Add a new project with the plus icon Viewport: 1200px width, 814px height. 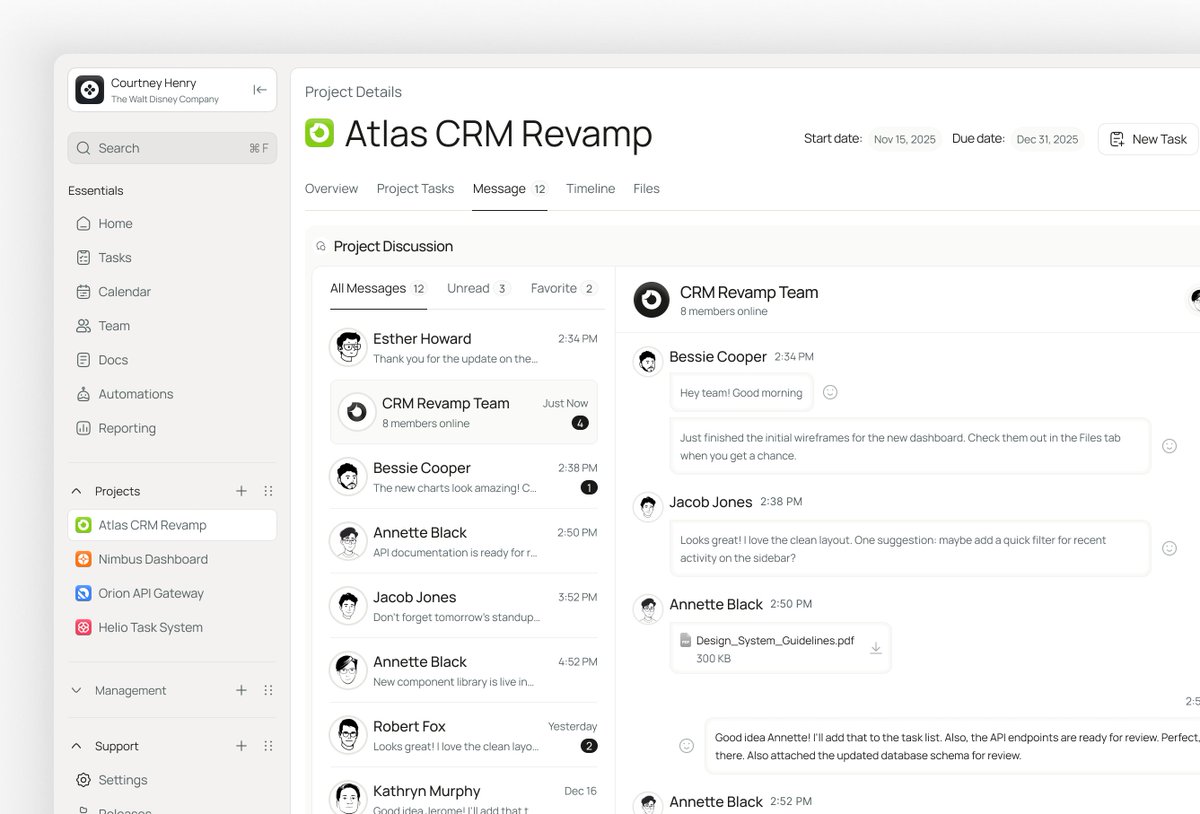point(241,491)
